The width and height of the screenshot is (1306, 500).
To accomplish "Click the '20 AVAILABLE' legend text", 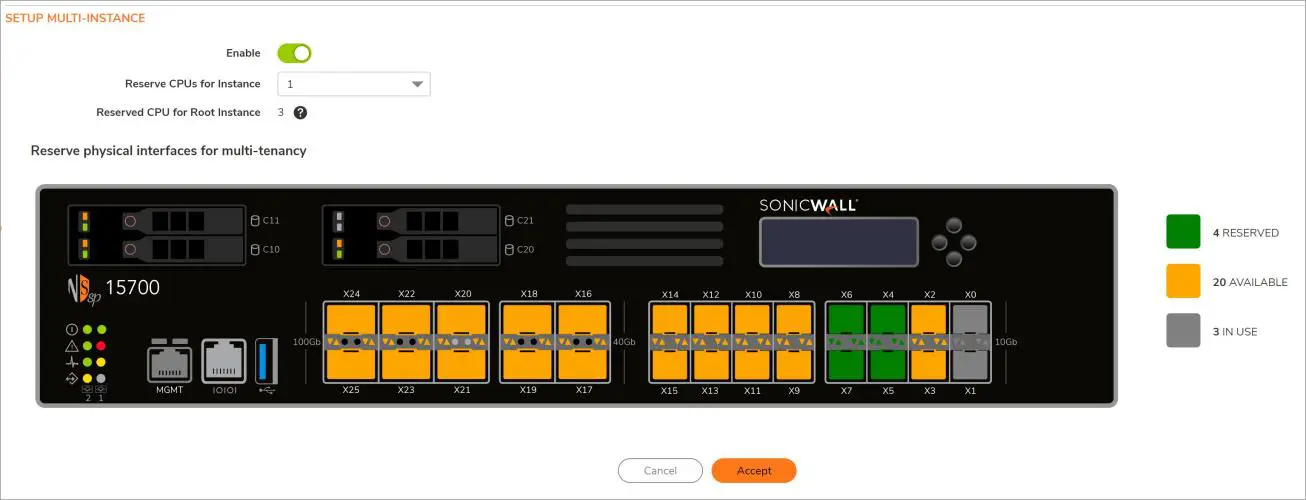I will pos(1250,283).
